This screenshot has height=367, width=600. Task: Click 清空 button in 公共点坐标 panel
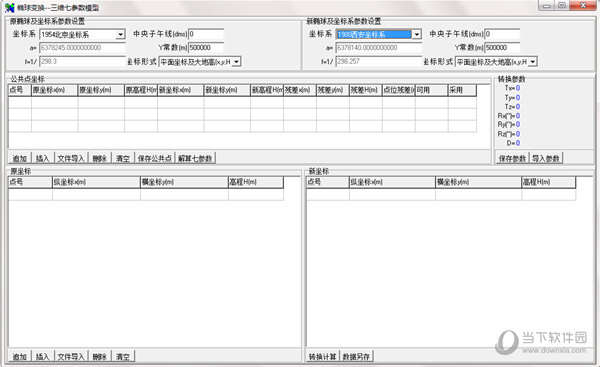(x=123, y=158)
